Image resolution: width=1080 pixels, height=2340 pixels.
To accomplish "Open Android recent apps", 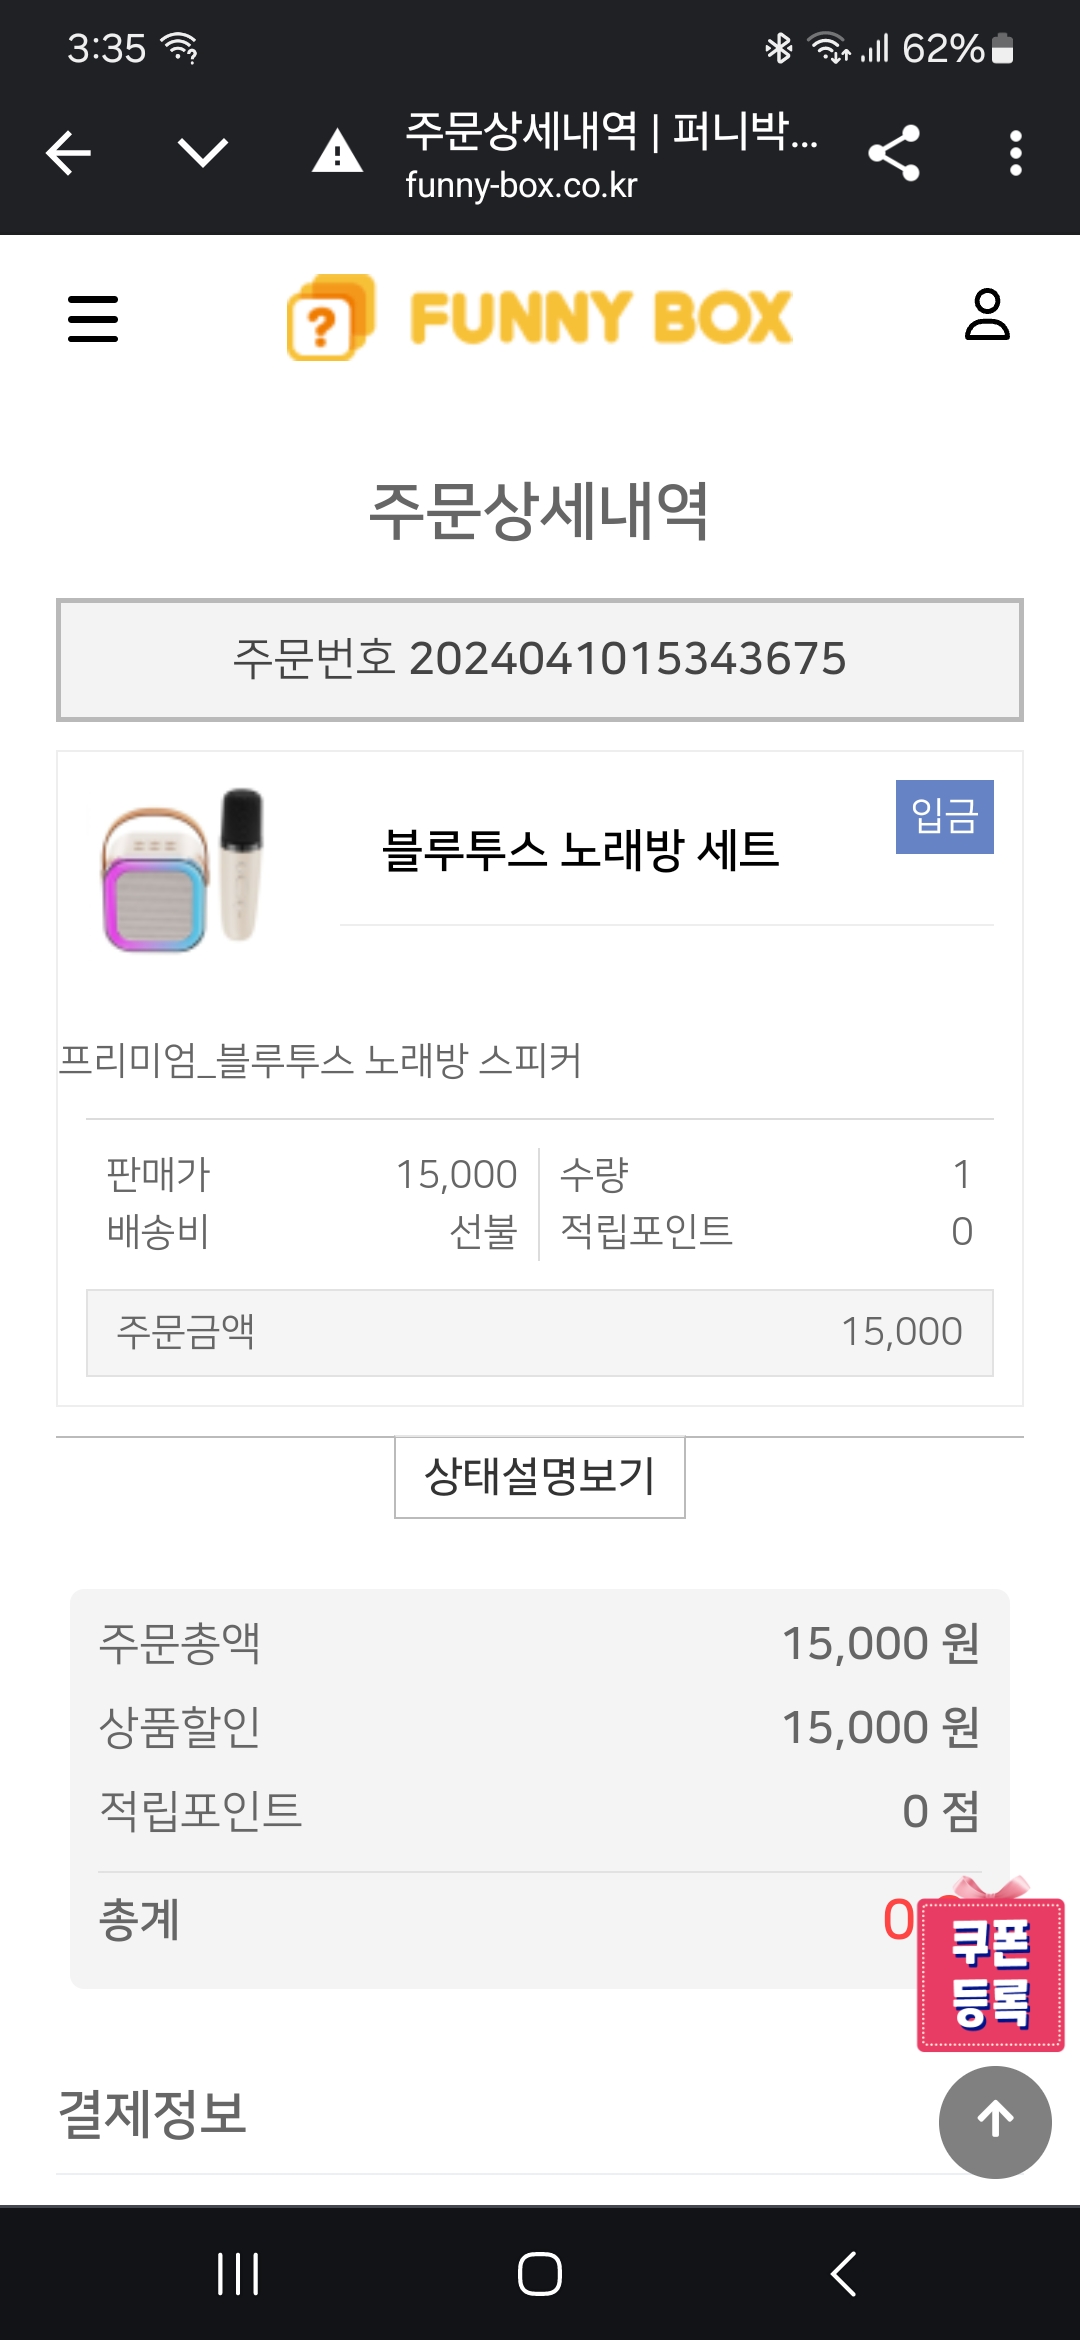I will 238,2273.
